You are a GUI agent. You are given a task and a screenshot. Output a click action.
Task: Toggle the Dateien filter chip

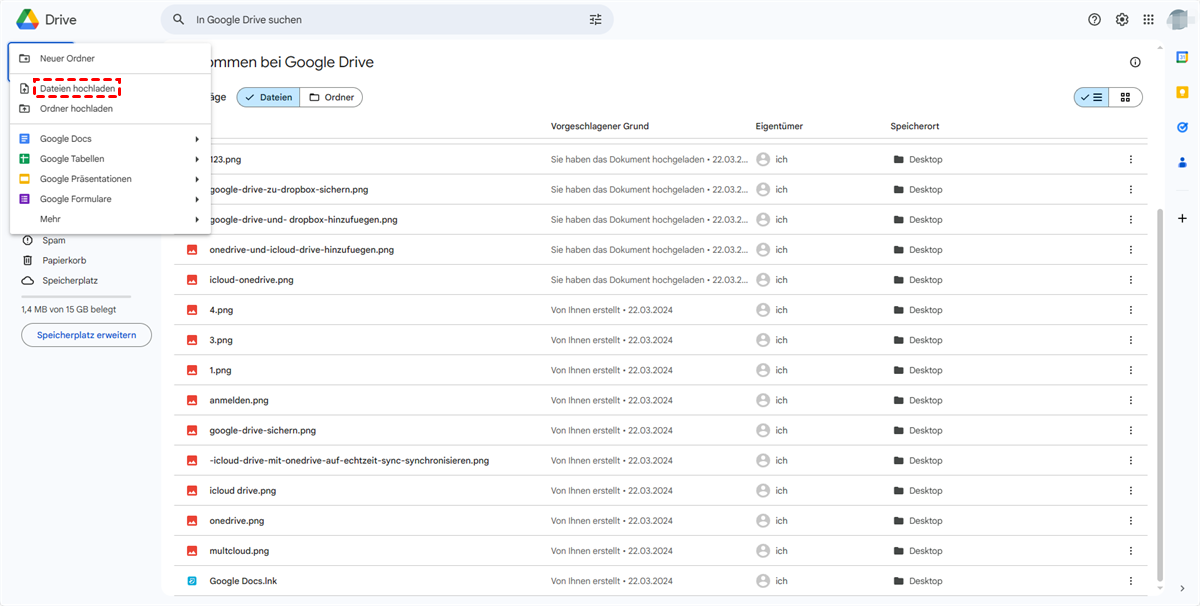pyautogui.click(x=268, y=97)
